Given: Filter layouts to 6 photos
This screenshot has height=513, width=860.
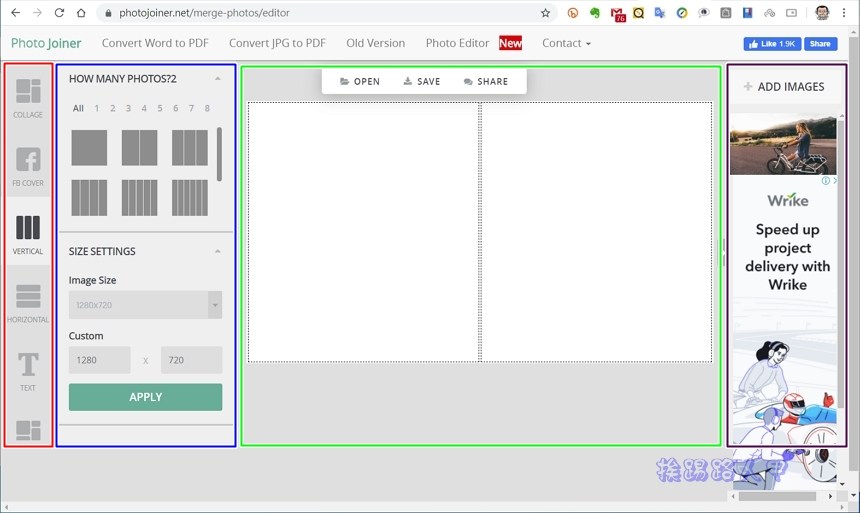Looking at the screenshot, I should tap(176, 108).
